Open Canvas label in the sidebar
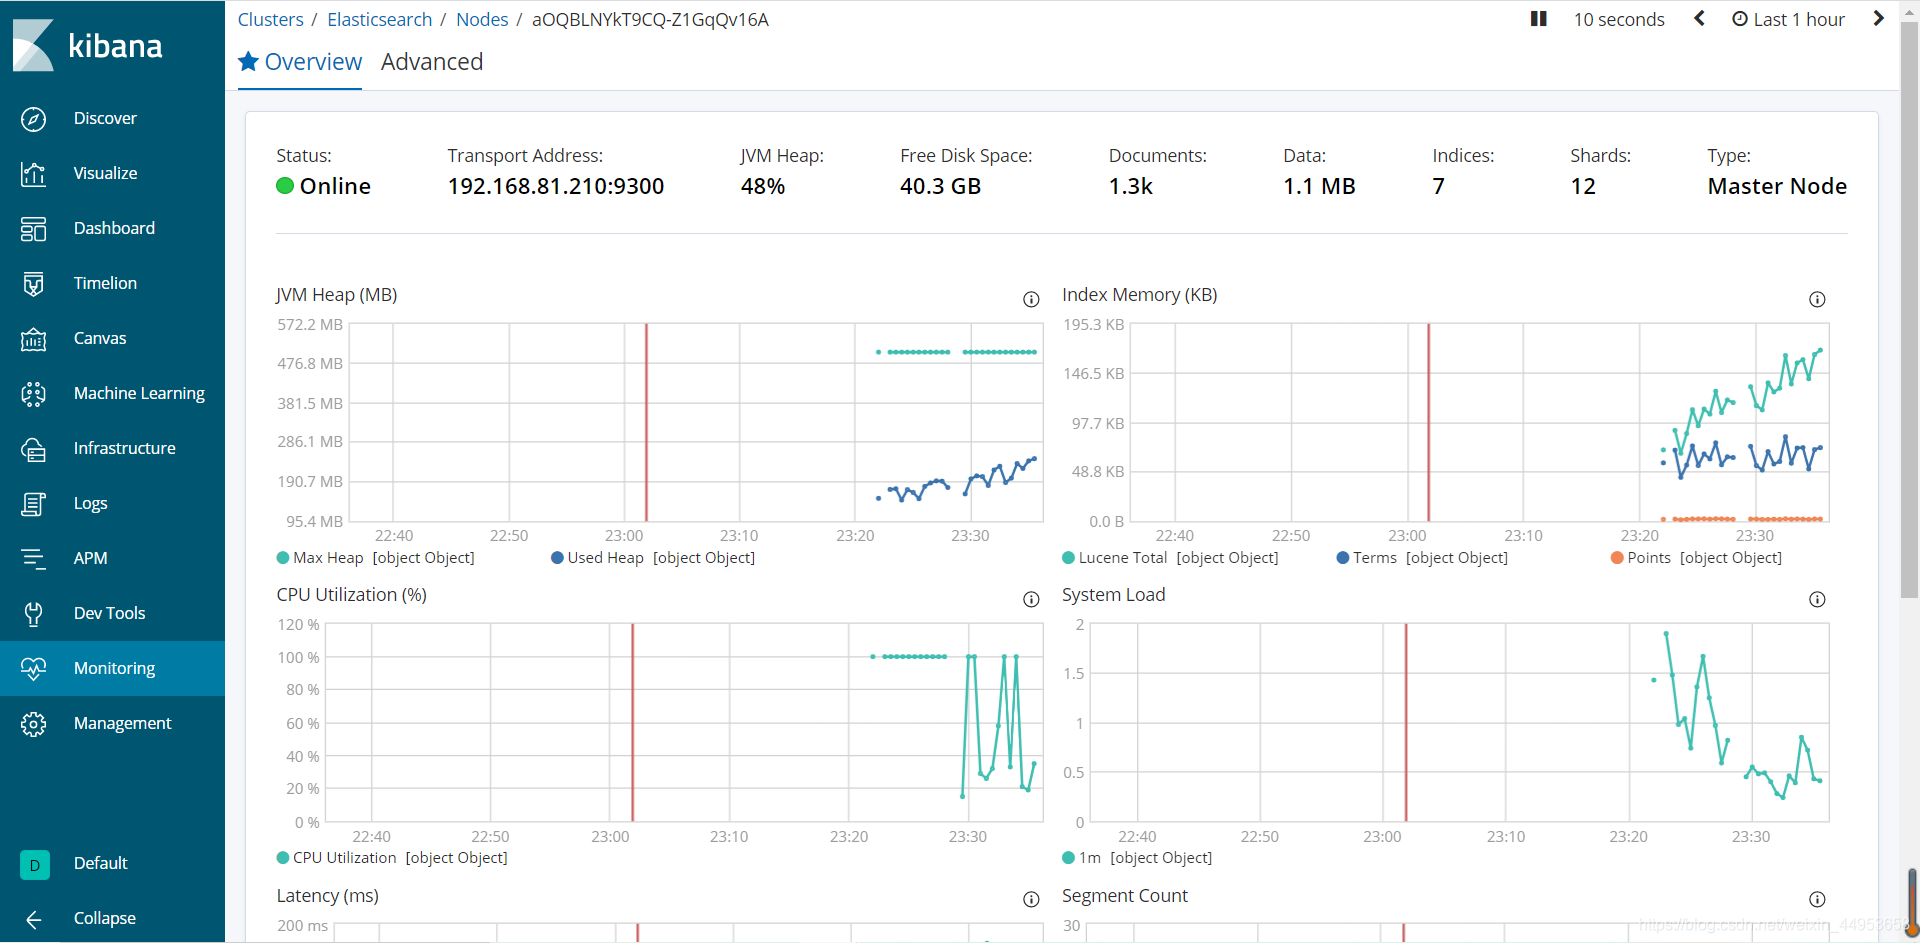 pyautogui.click(x=100, y=339)
